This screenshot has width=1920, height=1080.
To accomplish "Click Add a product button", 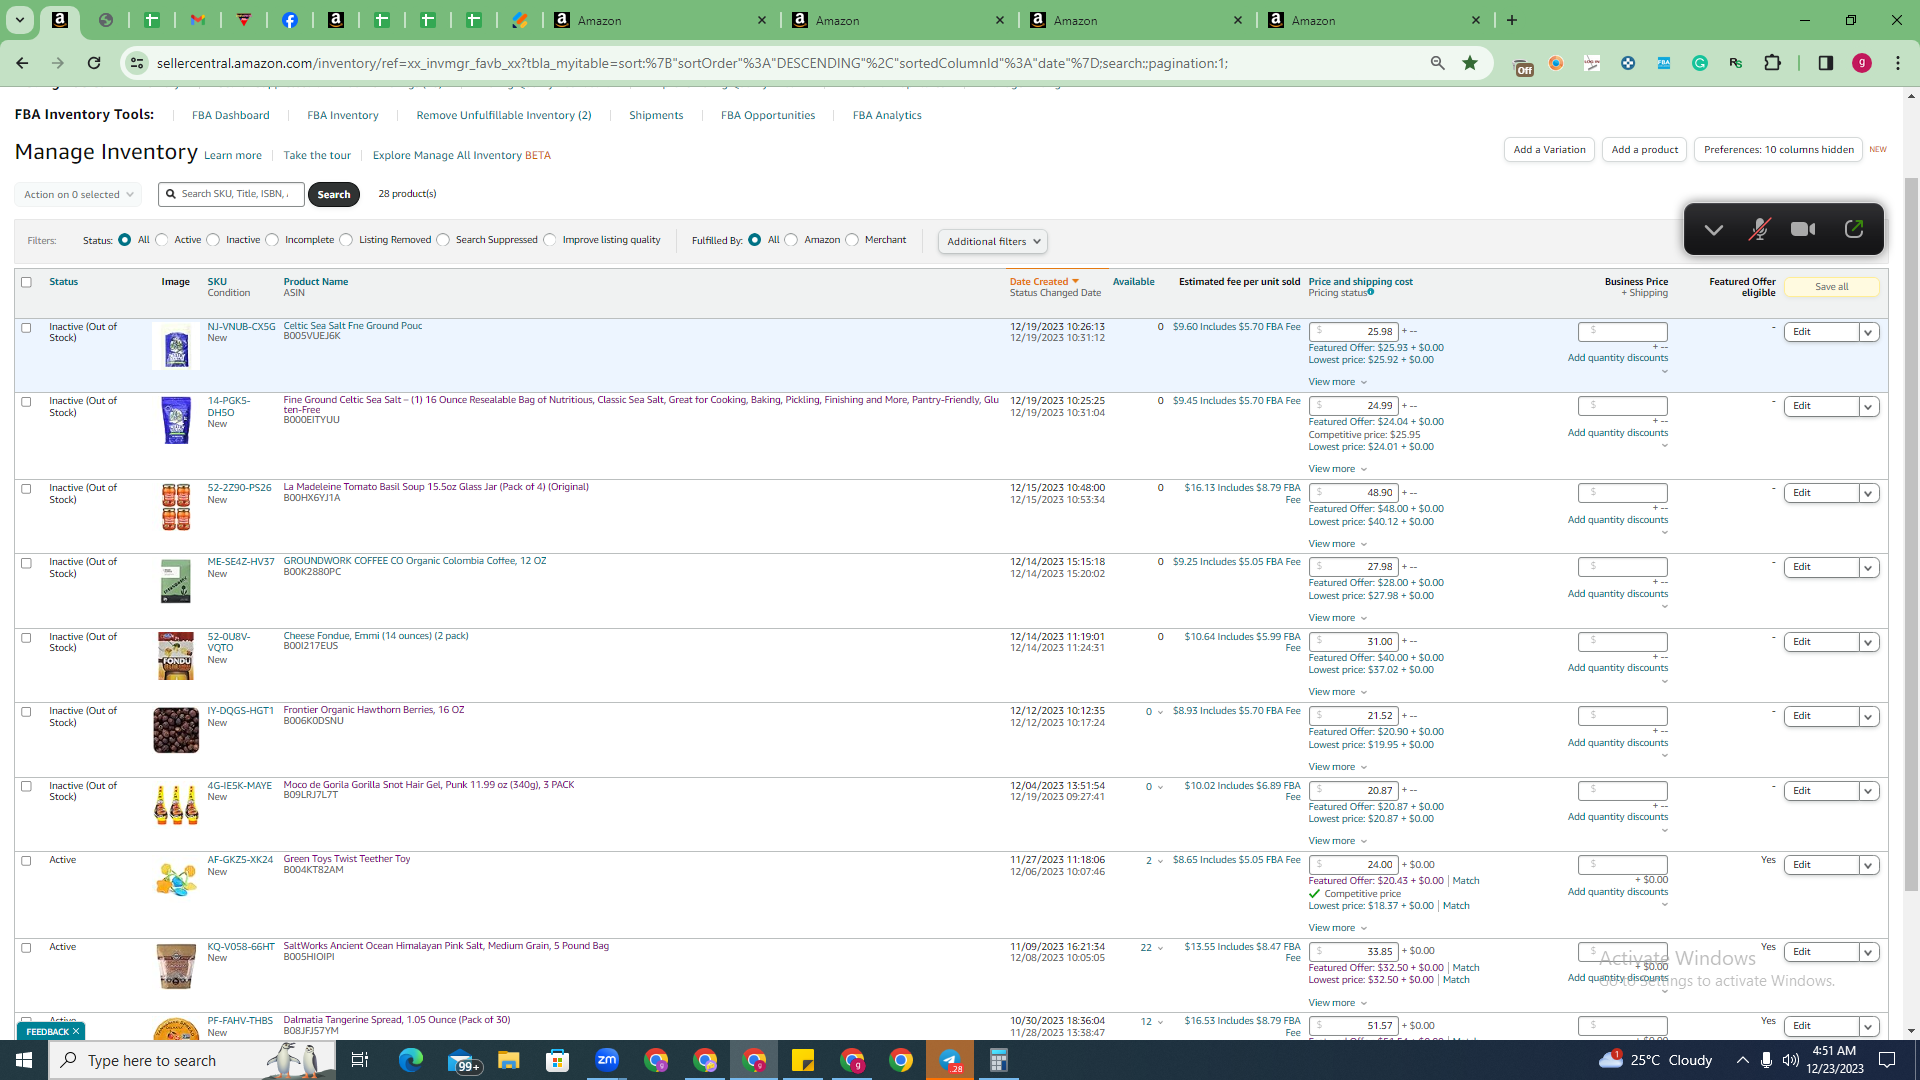I will tap(1645, 150).
